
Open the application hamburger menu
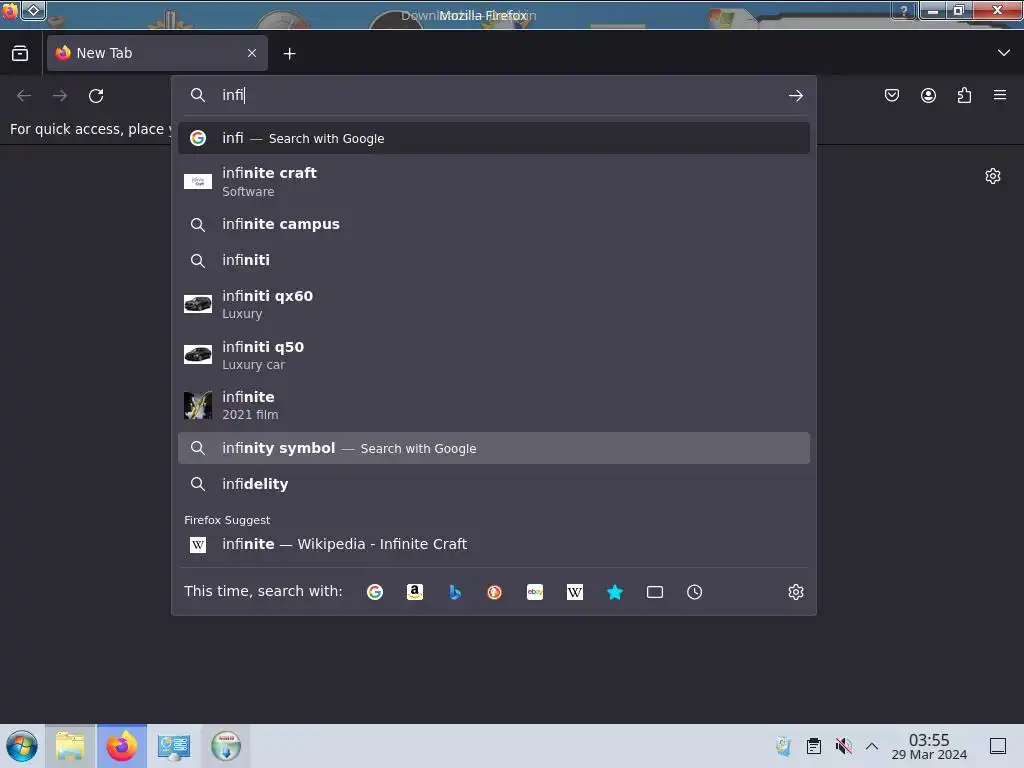pos(1000,95)
